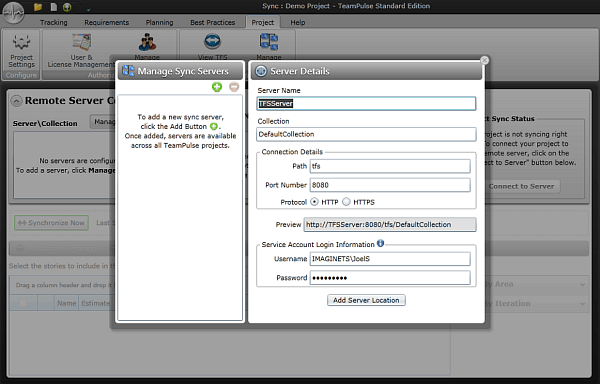Expand the By Iteration dropdown chevron
The height and width of the screenshot is (384, 600).
(582, 304)
